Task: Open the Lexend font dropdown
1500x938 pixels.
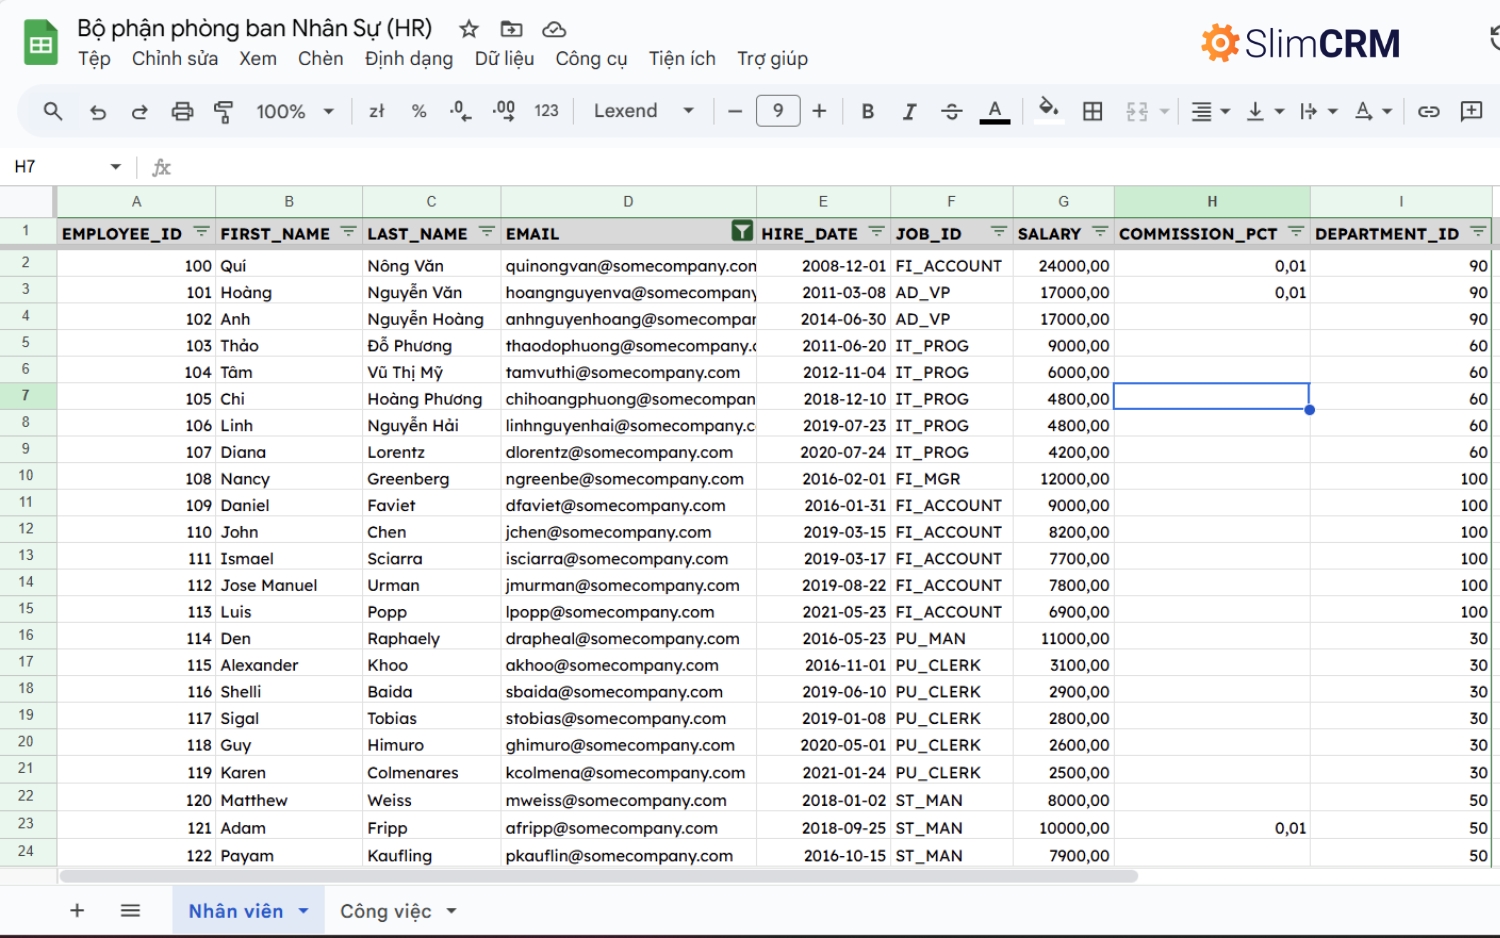Action: pyautogui.click(x=644, y=111)
